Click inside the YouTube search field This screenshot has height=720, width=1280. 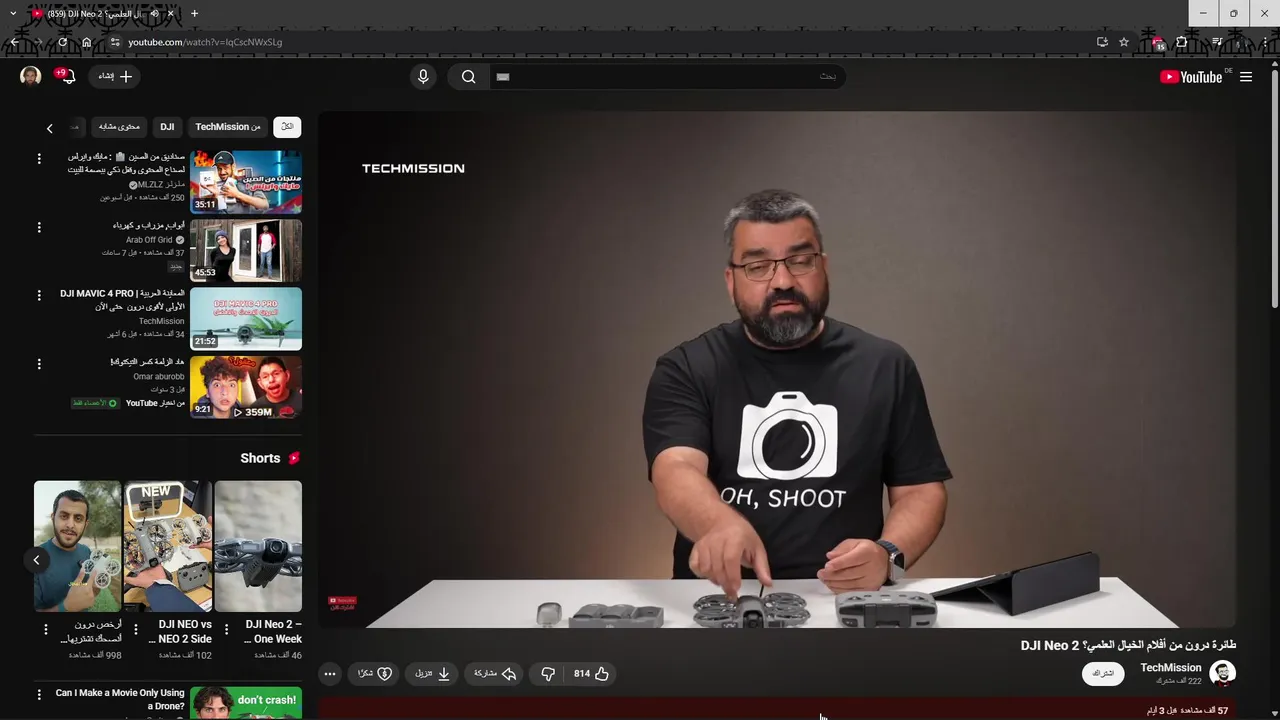(x=667, y=77)
